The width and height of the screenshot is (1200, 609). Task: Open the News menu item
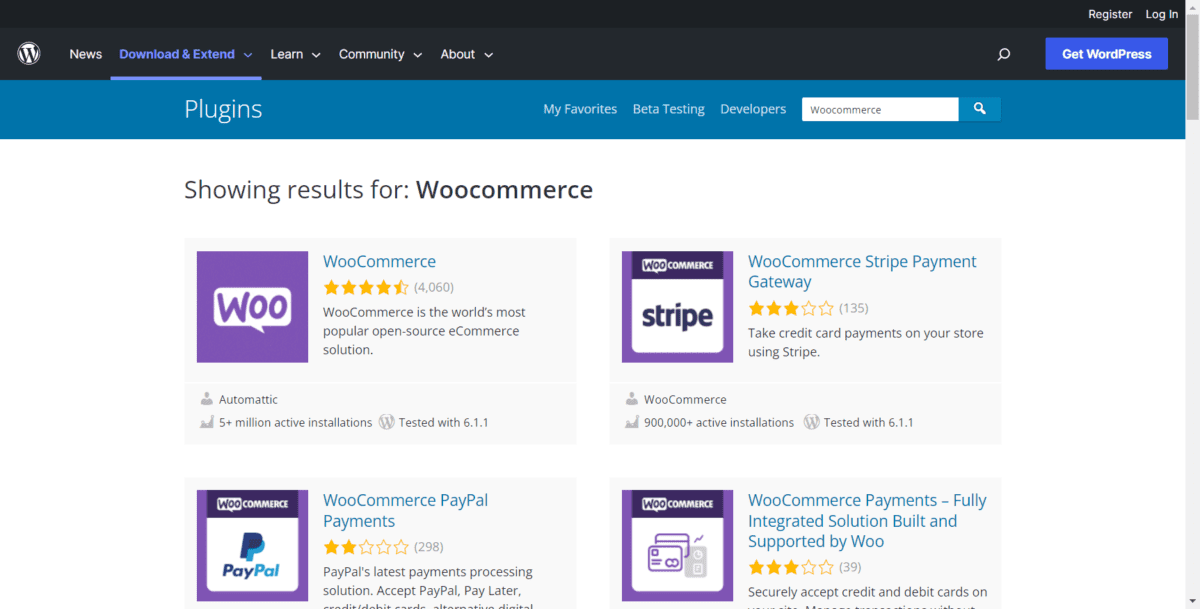point(86,54)
